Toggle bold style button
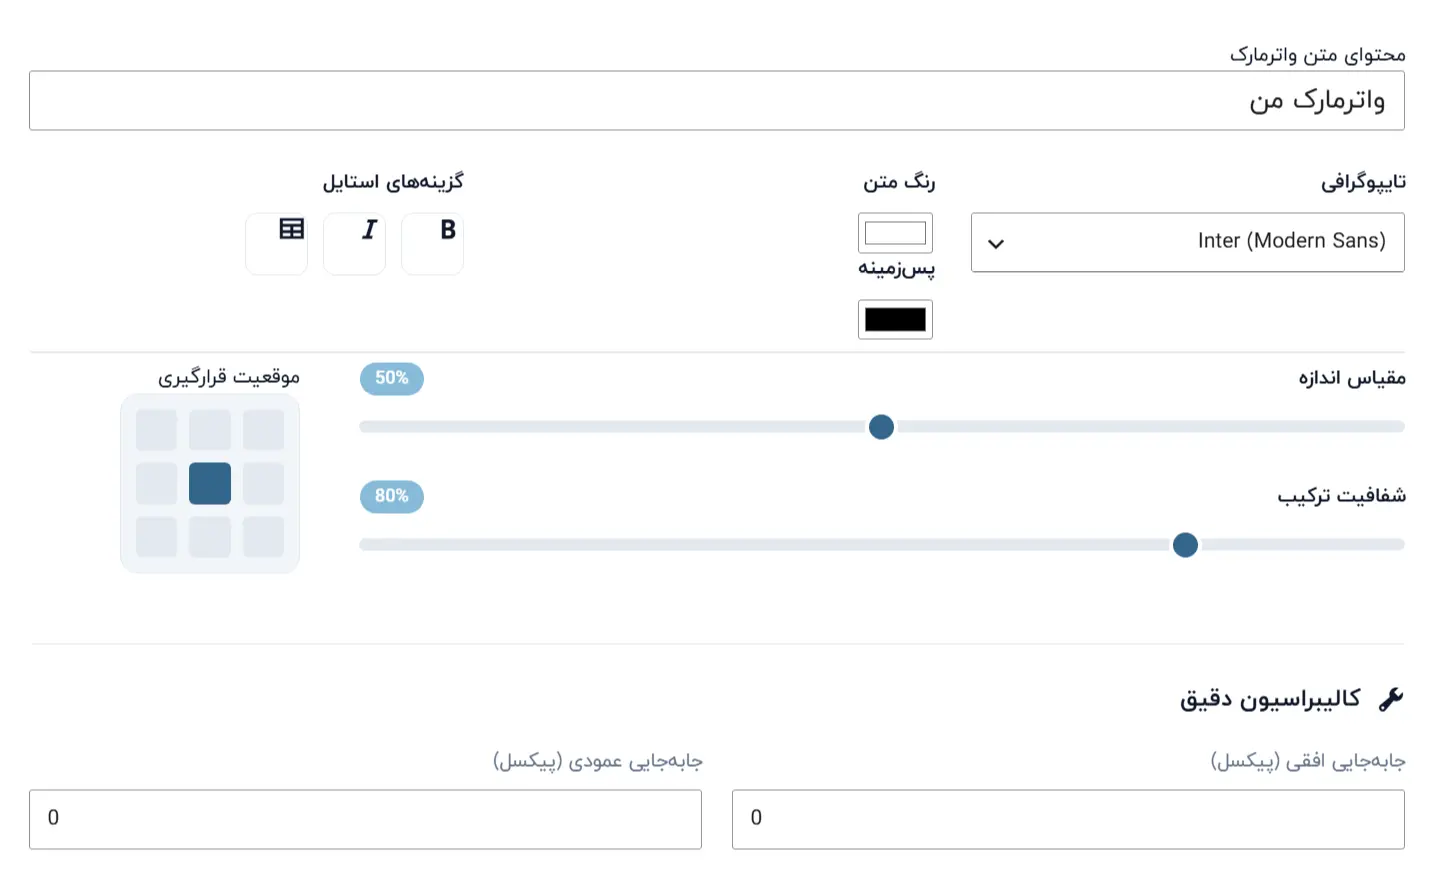The height and width of the screenshot is (877, 1439). point(432,243)
